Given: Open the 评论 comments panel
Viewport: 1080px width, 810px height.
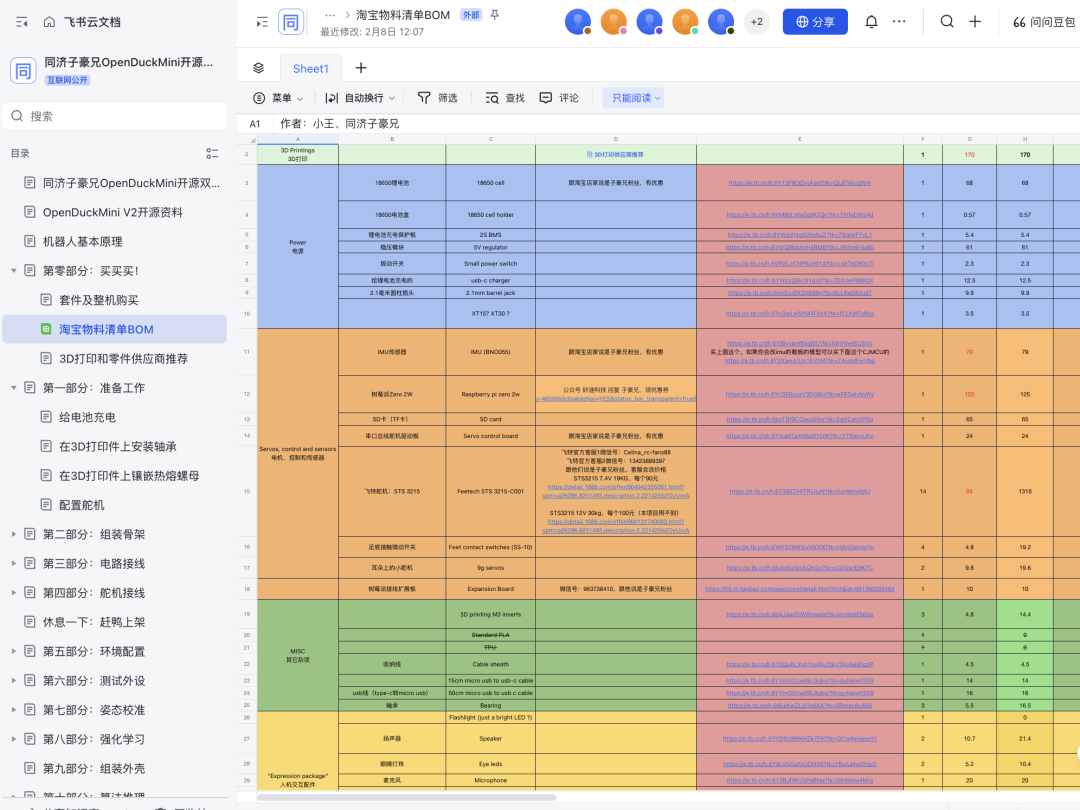Looking at the screenshot, I should pyautogui.click(x=559, y=98).
